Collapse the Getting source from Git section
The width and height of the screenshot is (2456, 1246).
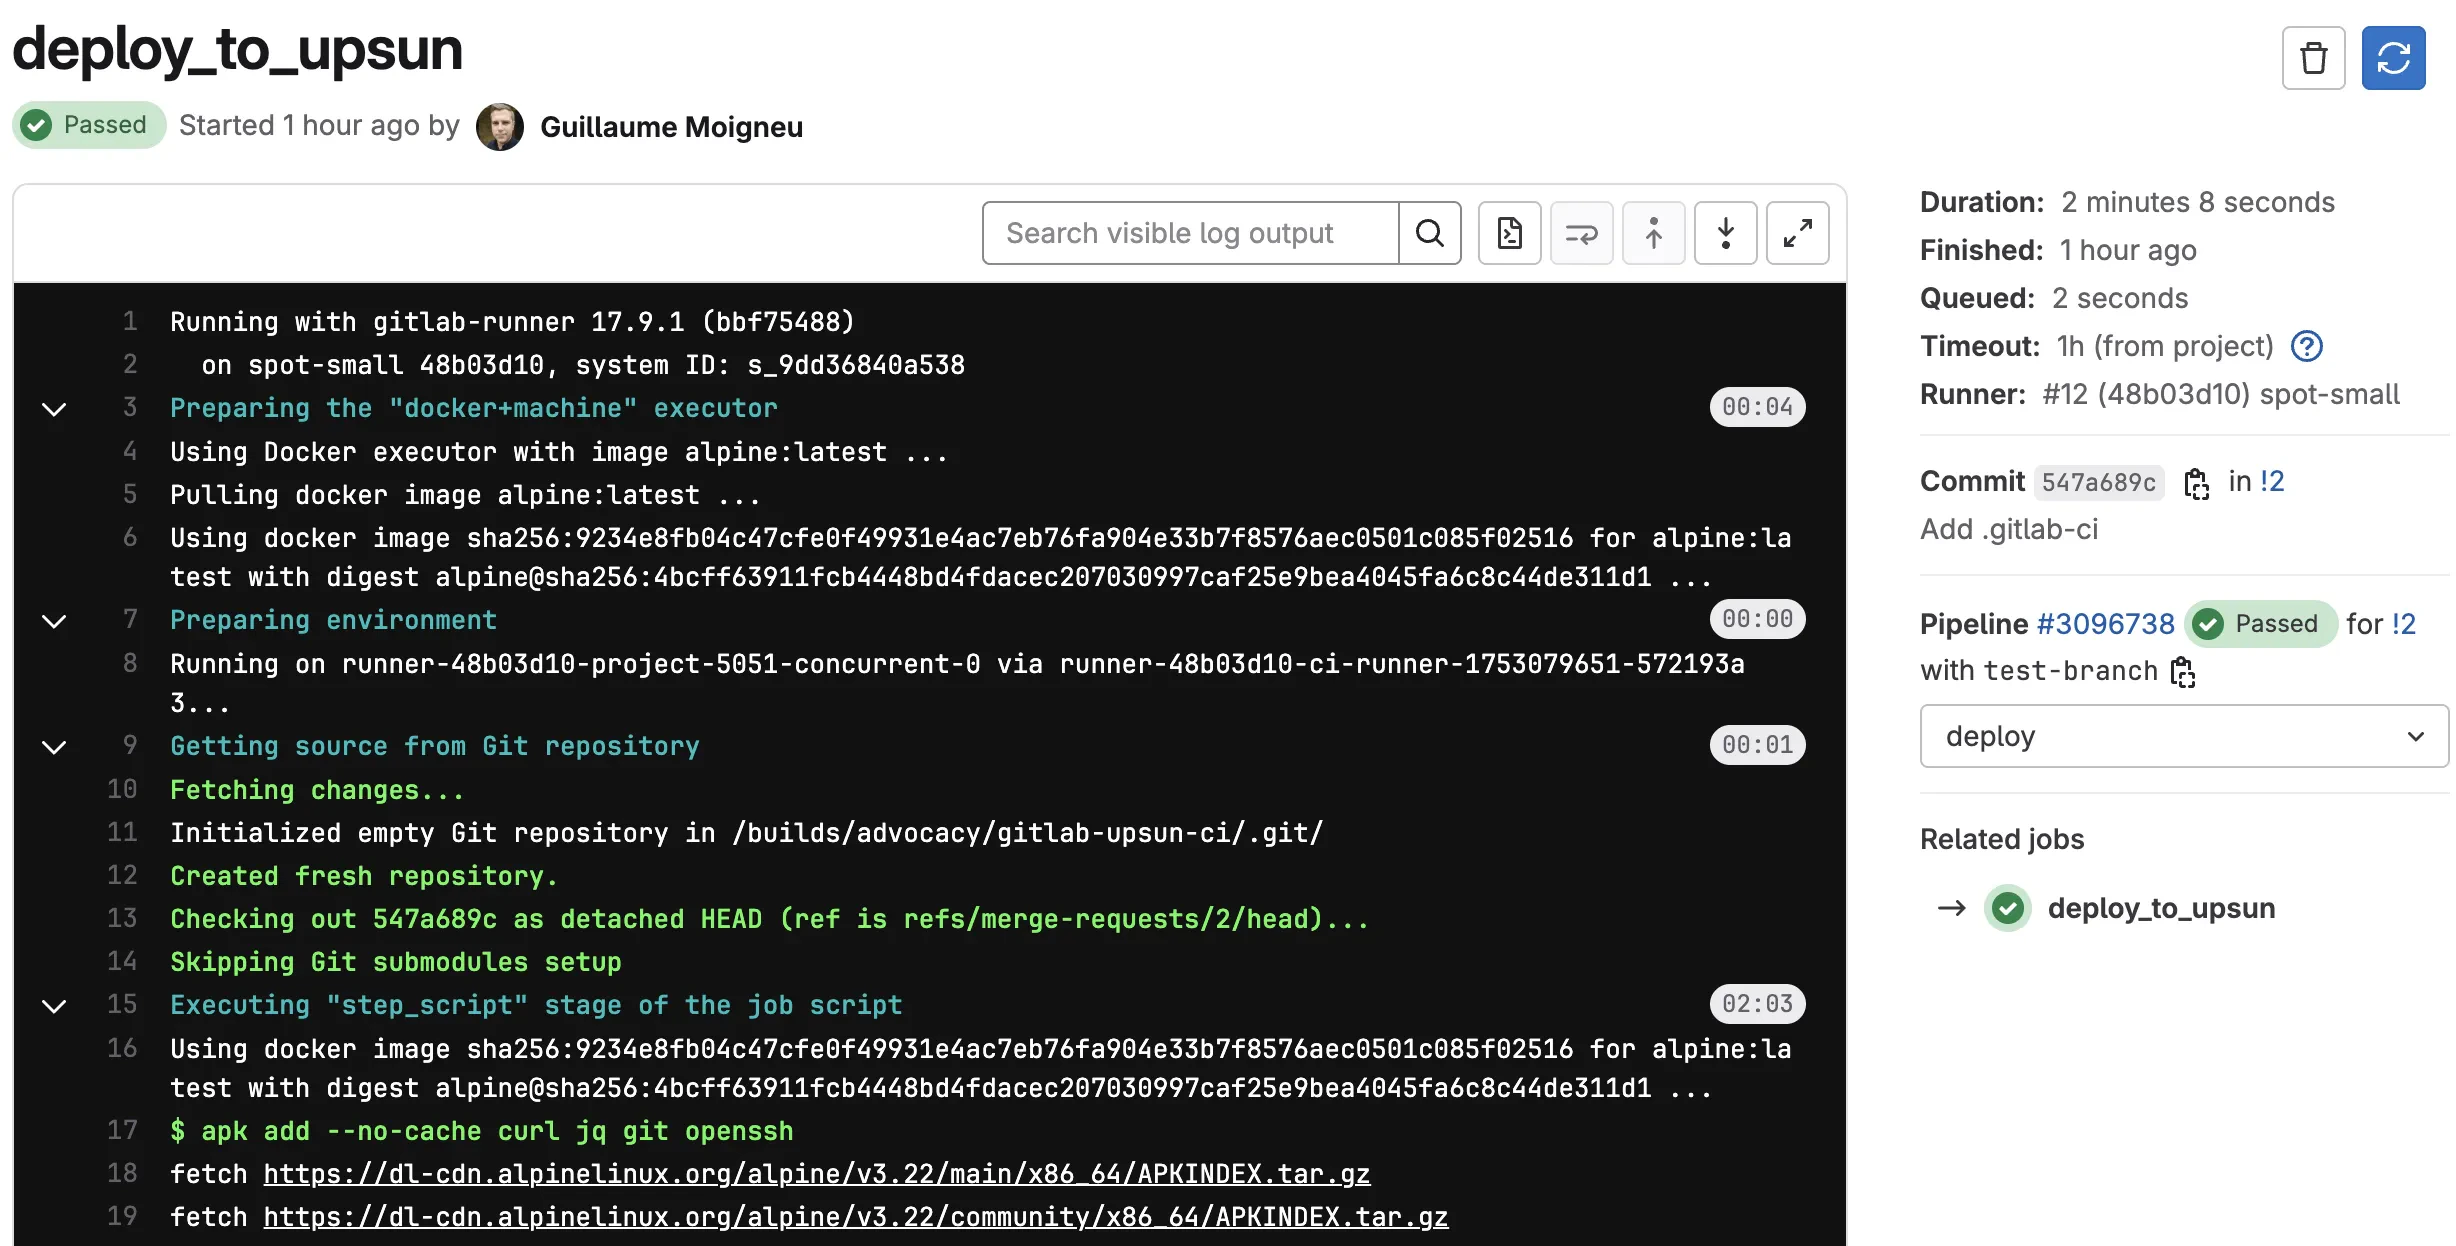point(54,746)
